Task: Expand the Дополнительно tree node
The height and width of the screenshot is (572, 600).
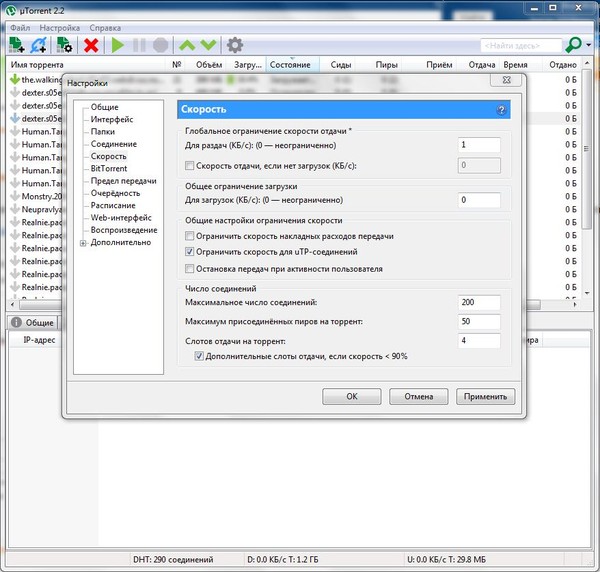Action: [x=83, y=243]
